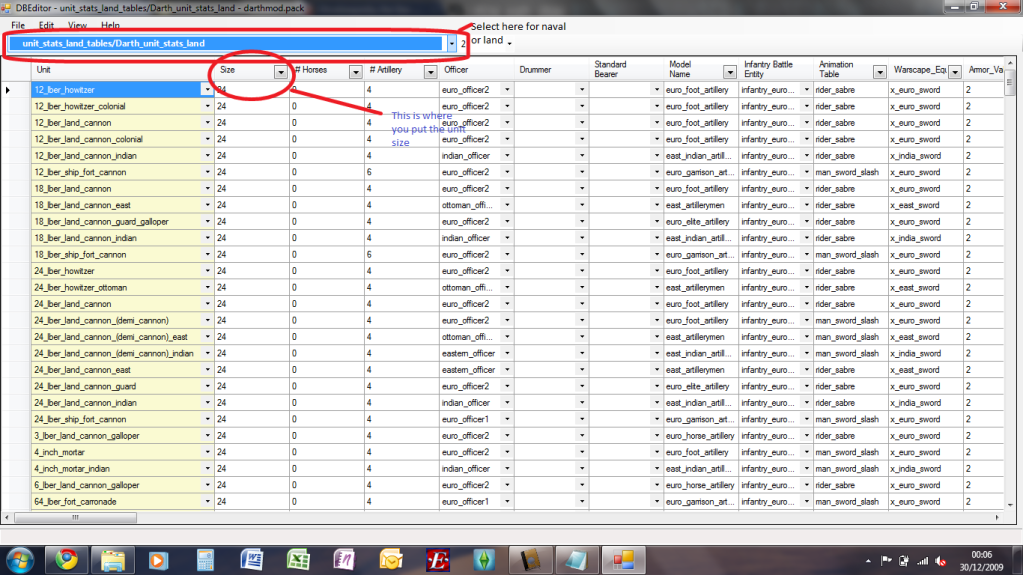Open Windows Media Player taskbar icon

click(159, 557)
